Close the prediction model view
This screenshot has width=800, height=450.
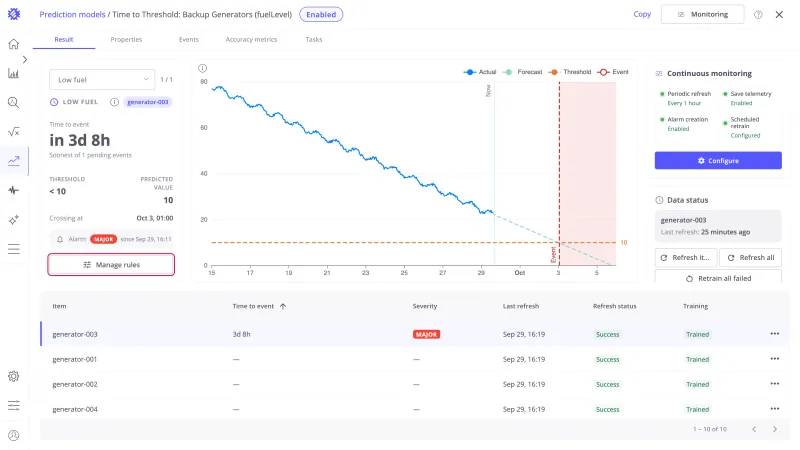click(x=779, y=15)
